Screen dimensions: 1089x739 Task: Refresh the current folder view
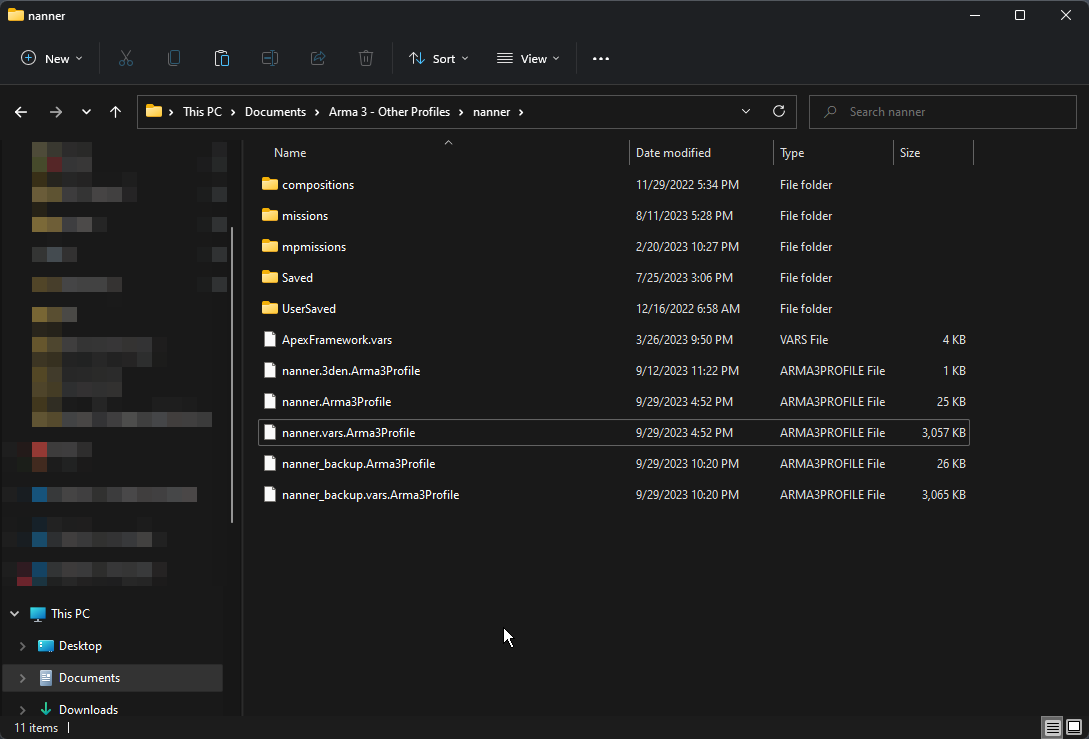[779, 112]
